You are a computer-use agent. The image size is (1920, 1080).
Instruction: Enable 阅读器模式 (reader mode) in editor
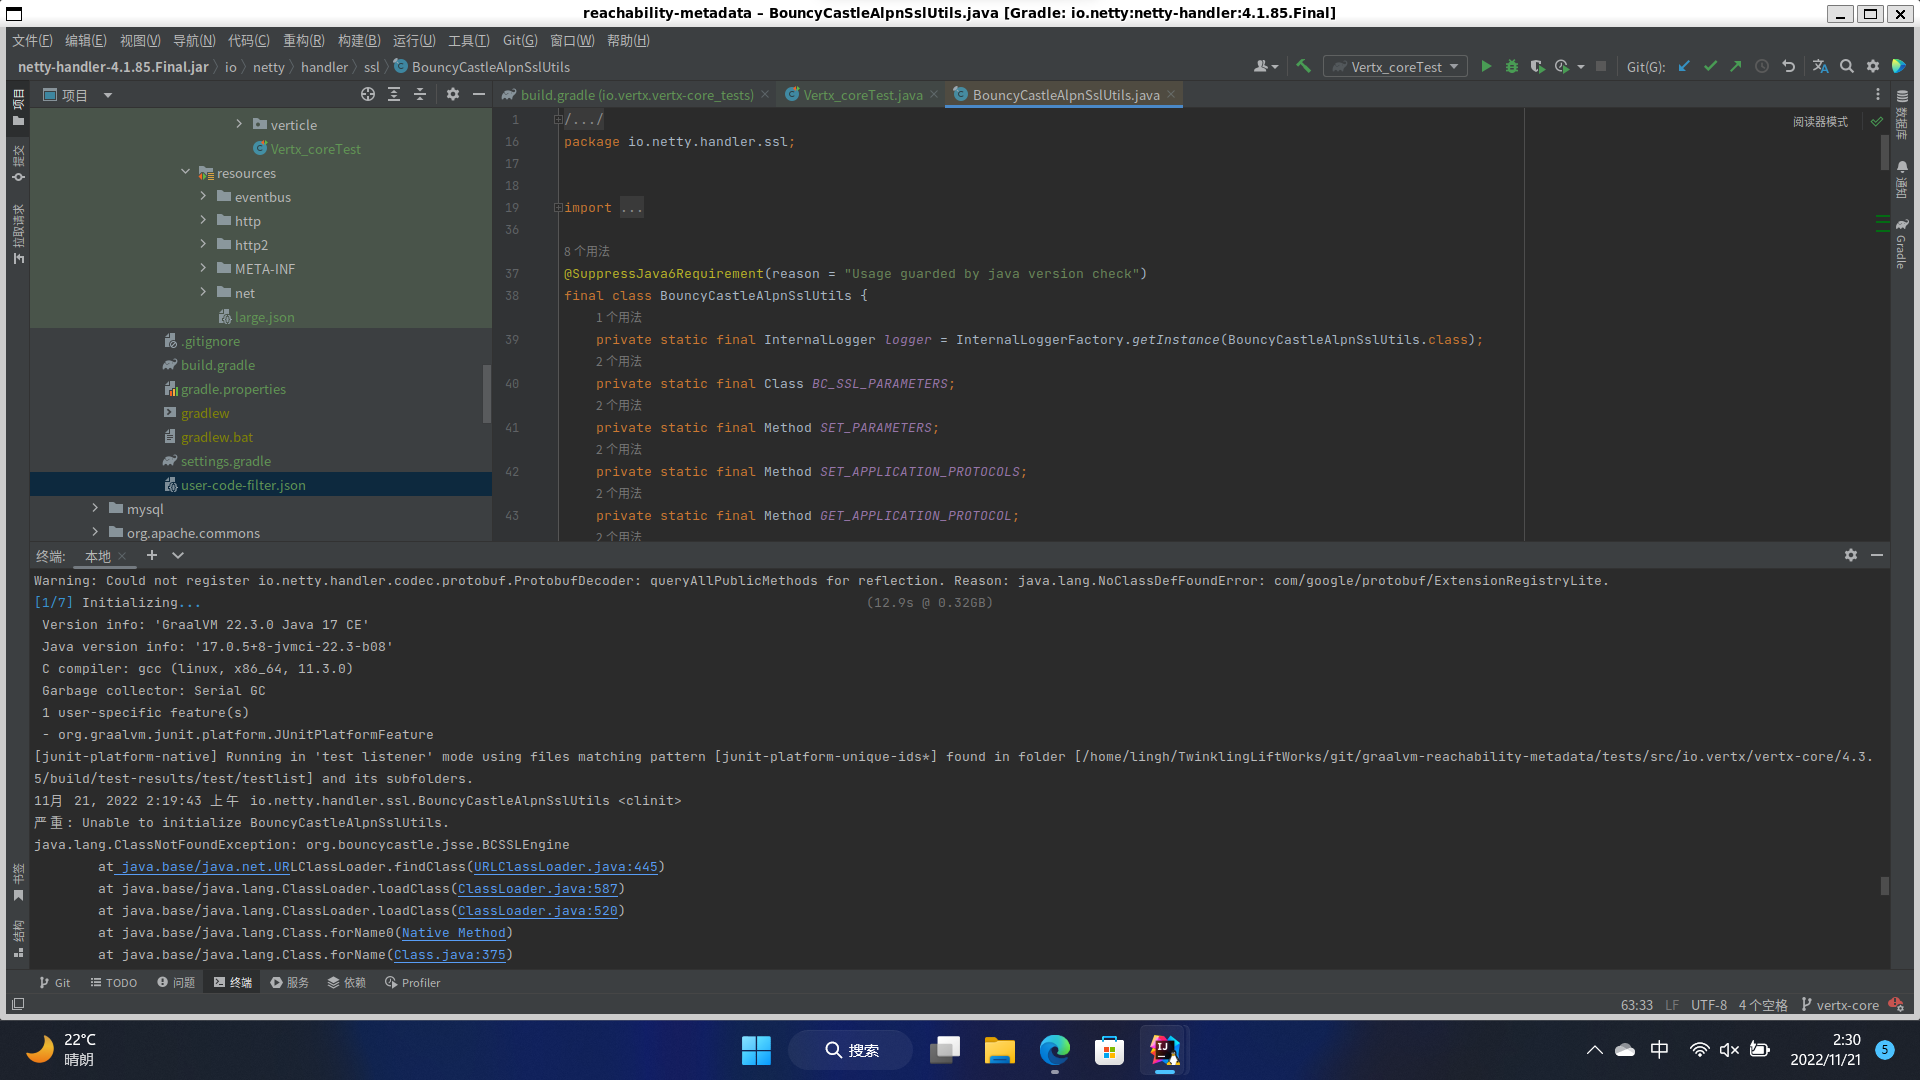point(1822,121)
